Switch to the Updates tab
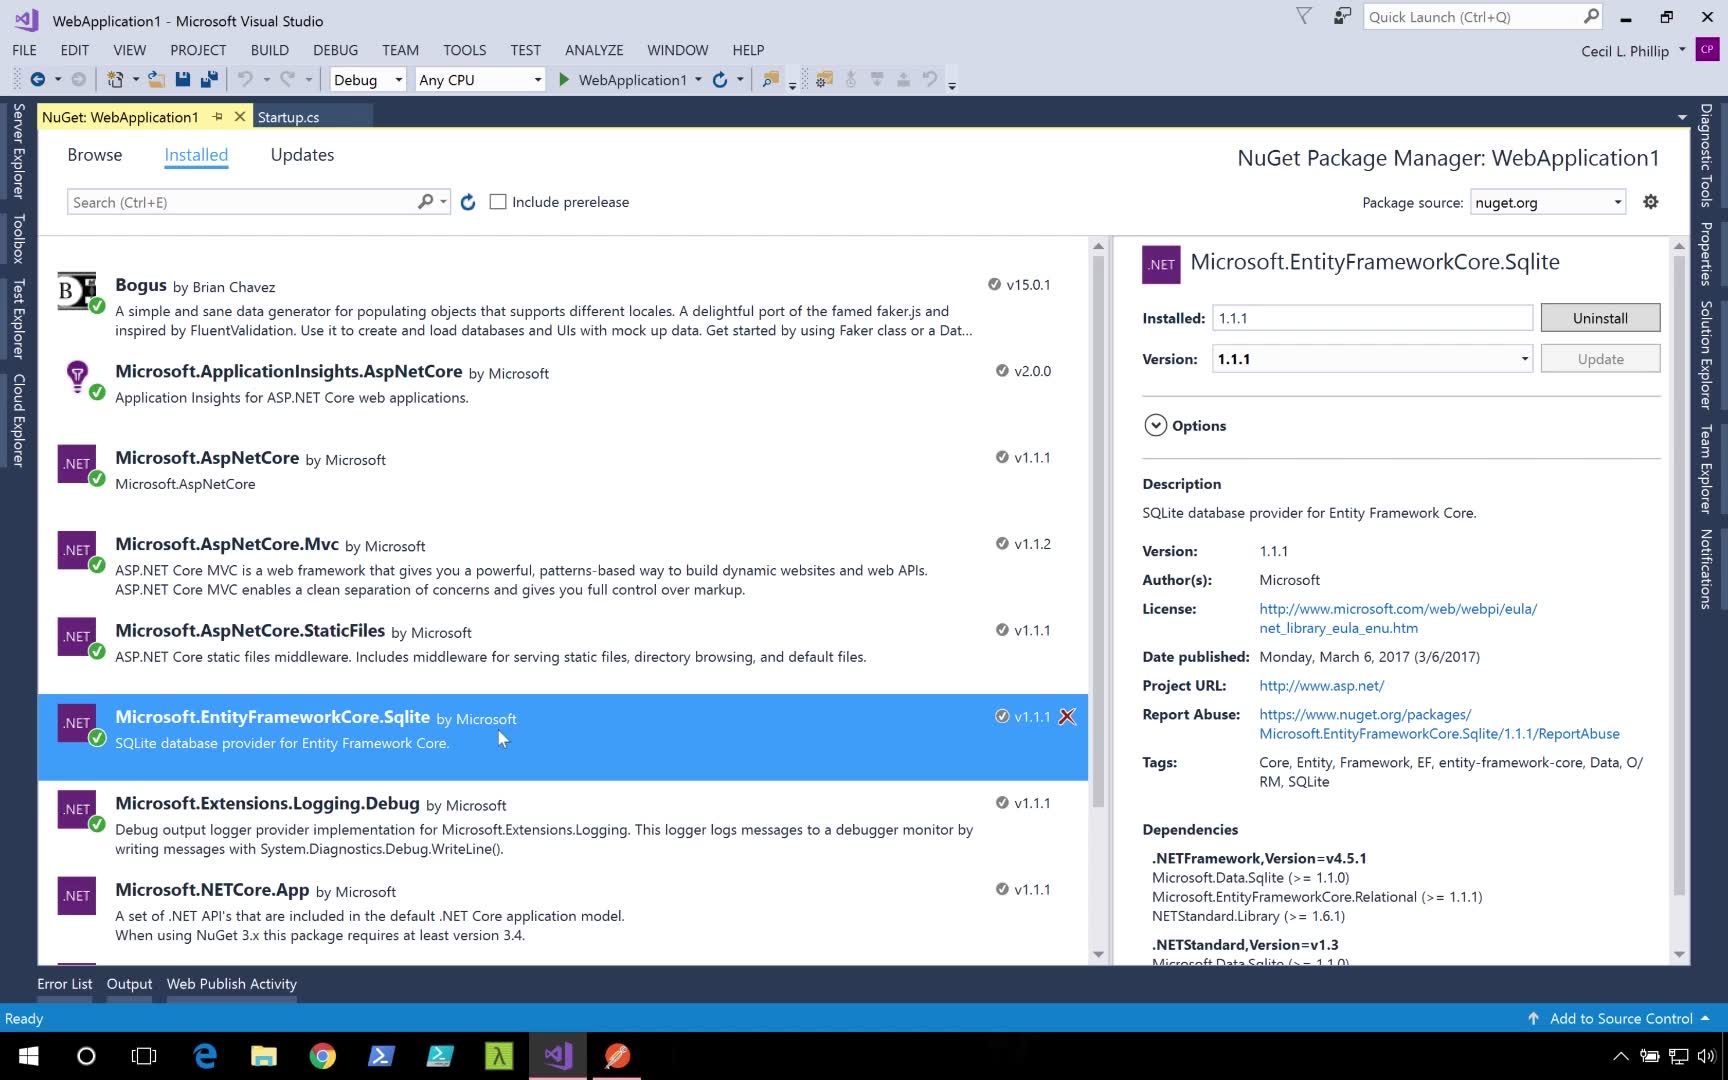This screenshot has width=1728, height=1080. 302,155
